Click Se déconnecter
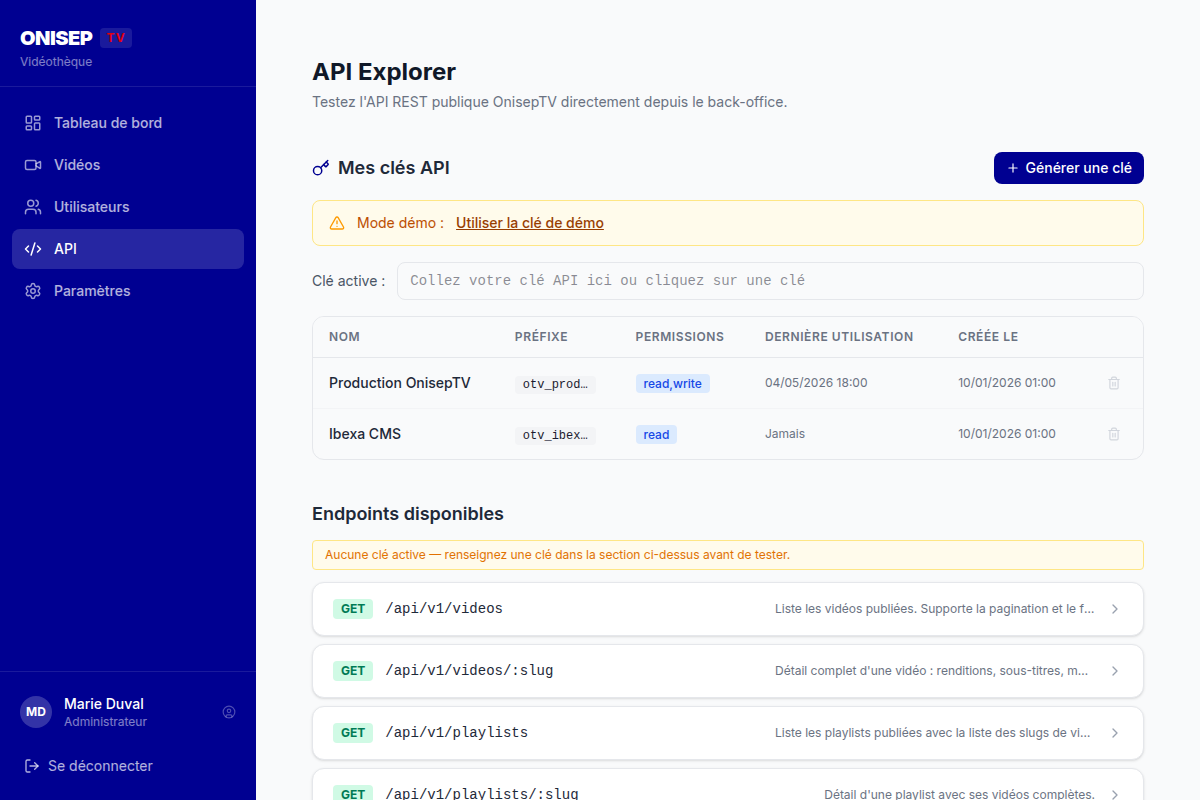 point(88,766)
